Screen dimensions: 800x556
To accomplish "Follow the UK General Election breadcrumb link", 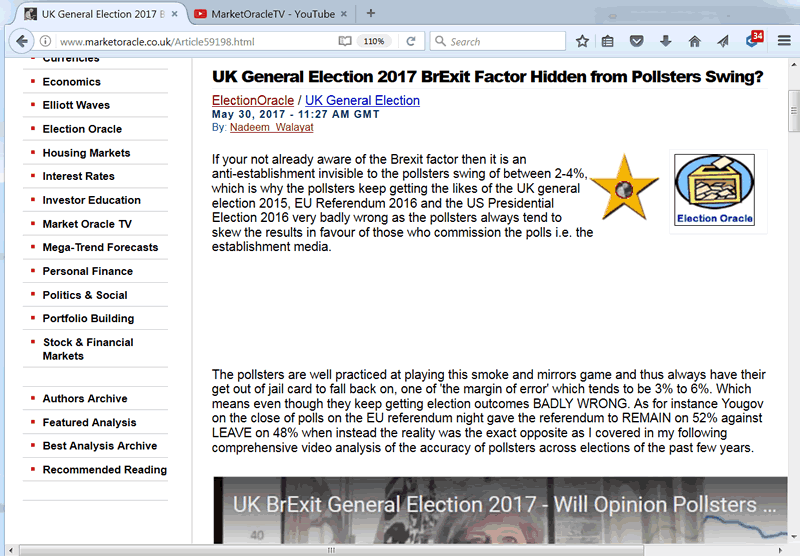I will pos(362,100).
